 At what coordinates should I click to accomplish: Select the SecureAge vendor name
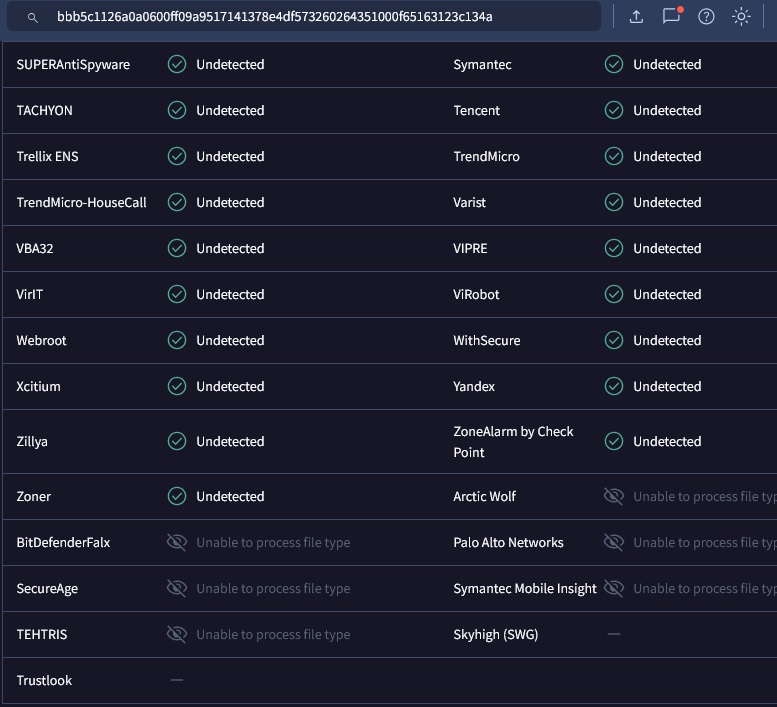pyautogui.click(x=47, y=589)
